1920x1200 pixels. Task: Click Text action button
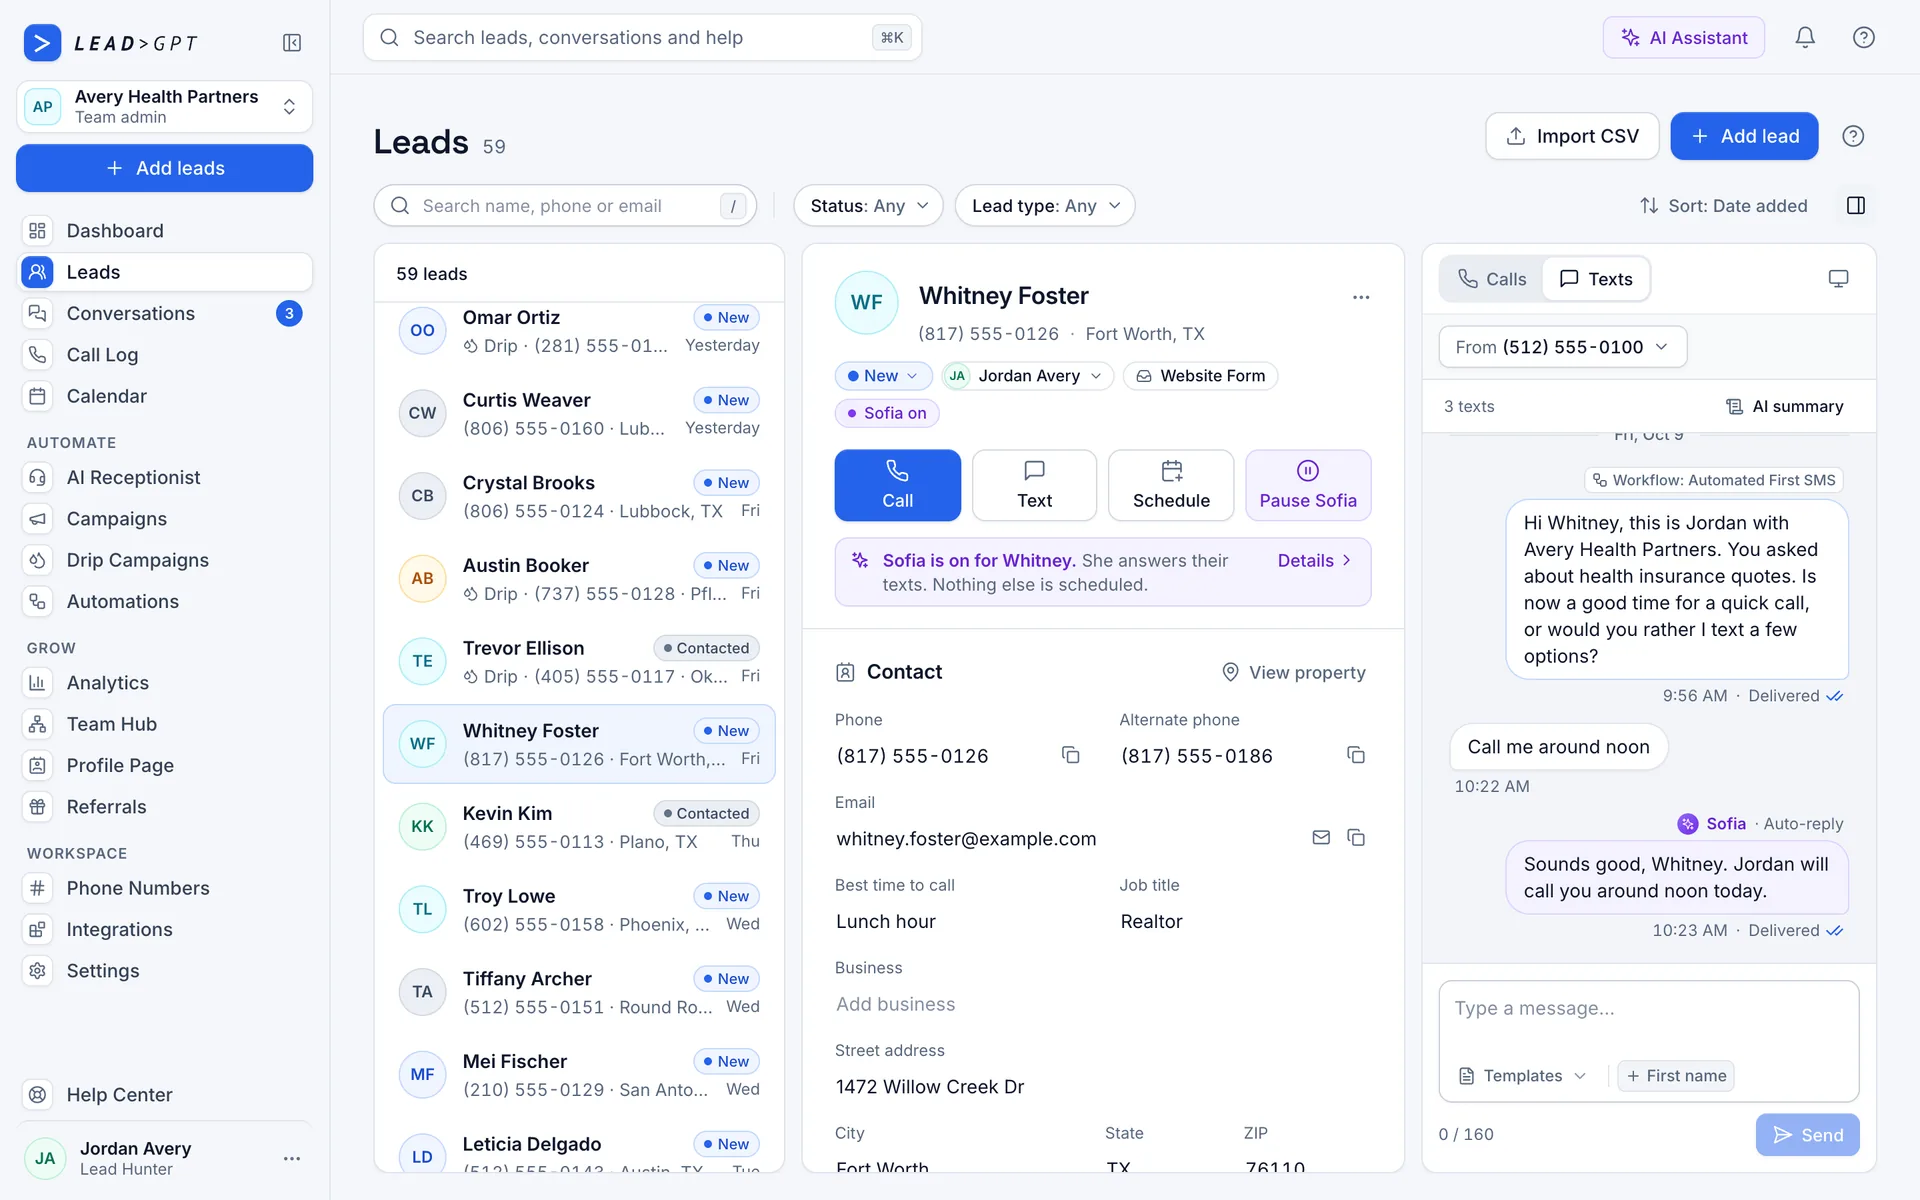coord(1034,485)
